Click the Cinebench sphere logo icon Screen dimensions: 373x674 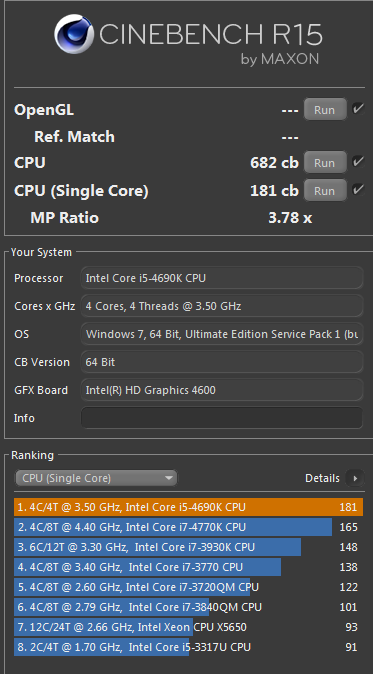pos(75,34)
